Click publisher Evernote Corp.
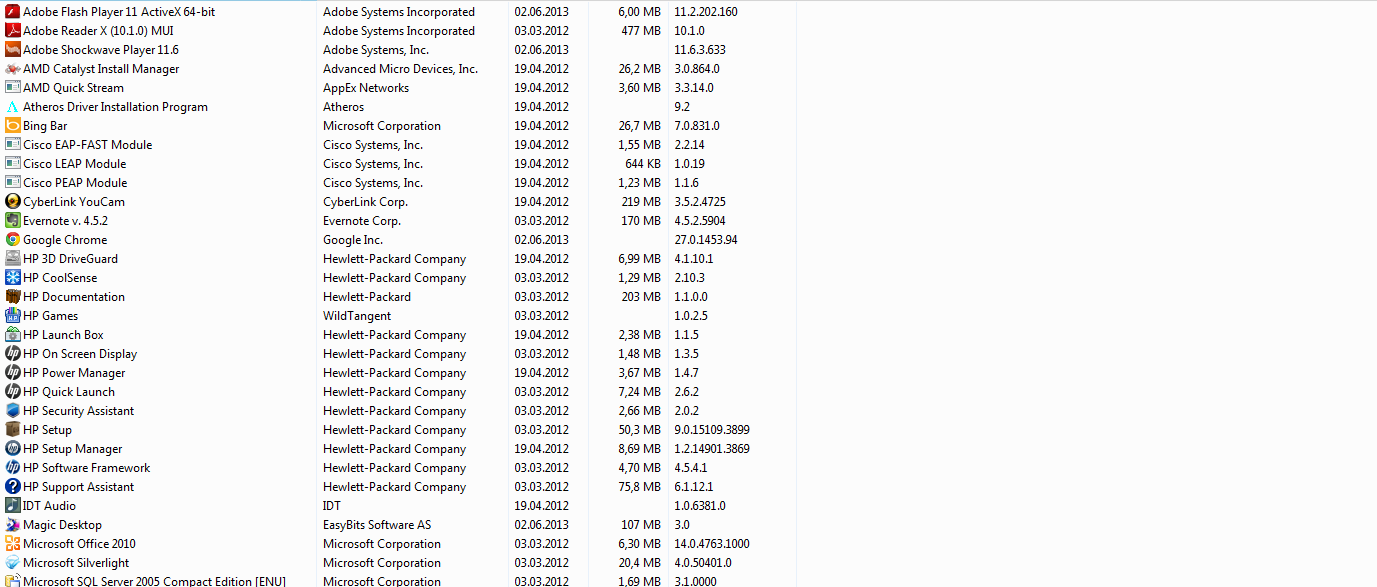 click(x=362, y=221)
